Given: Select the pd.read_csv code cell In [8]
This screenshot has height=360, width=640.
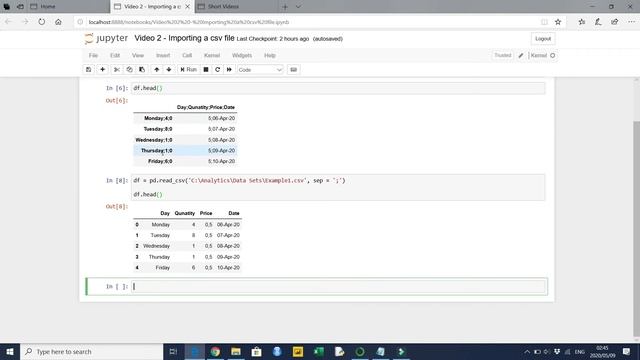Looking at the screenshot, I should (x=338, y=187).
